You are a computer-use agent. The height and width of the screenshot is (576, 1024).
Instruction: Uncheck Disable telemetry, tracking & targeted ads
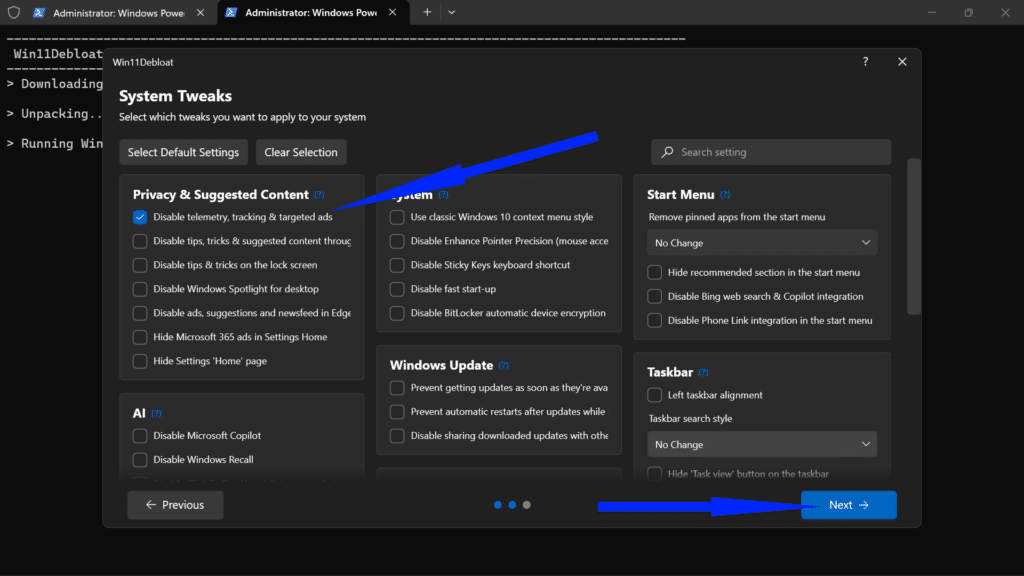pyautogui.click(x=139, y=217)
